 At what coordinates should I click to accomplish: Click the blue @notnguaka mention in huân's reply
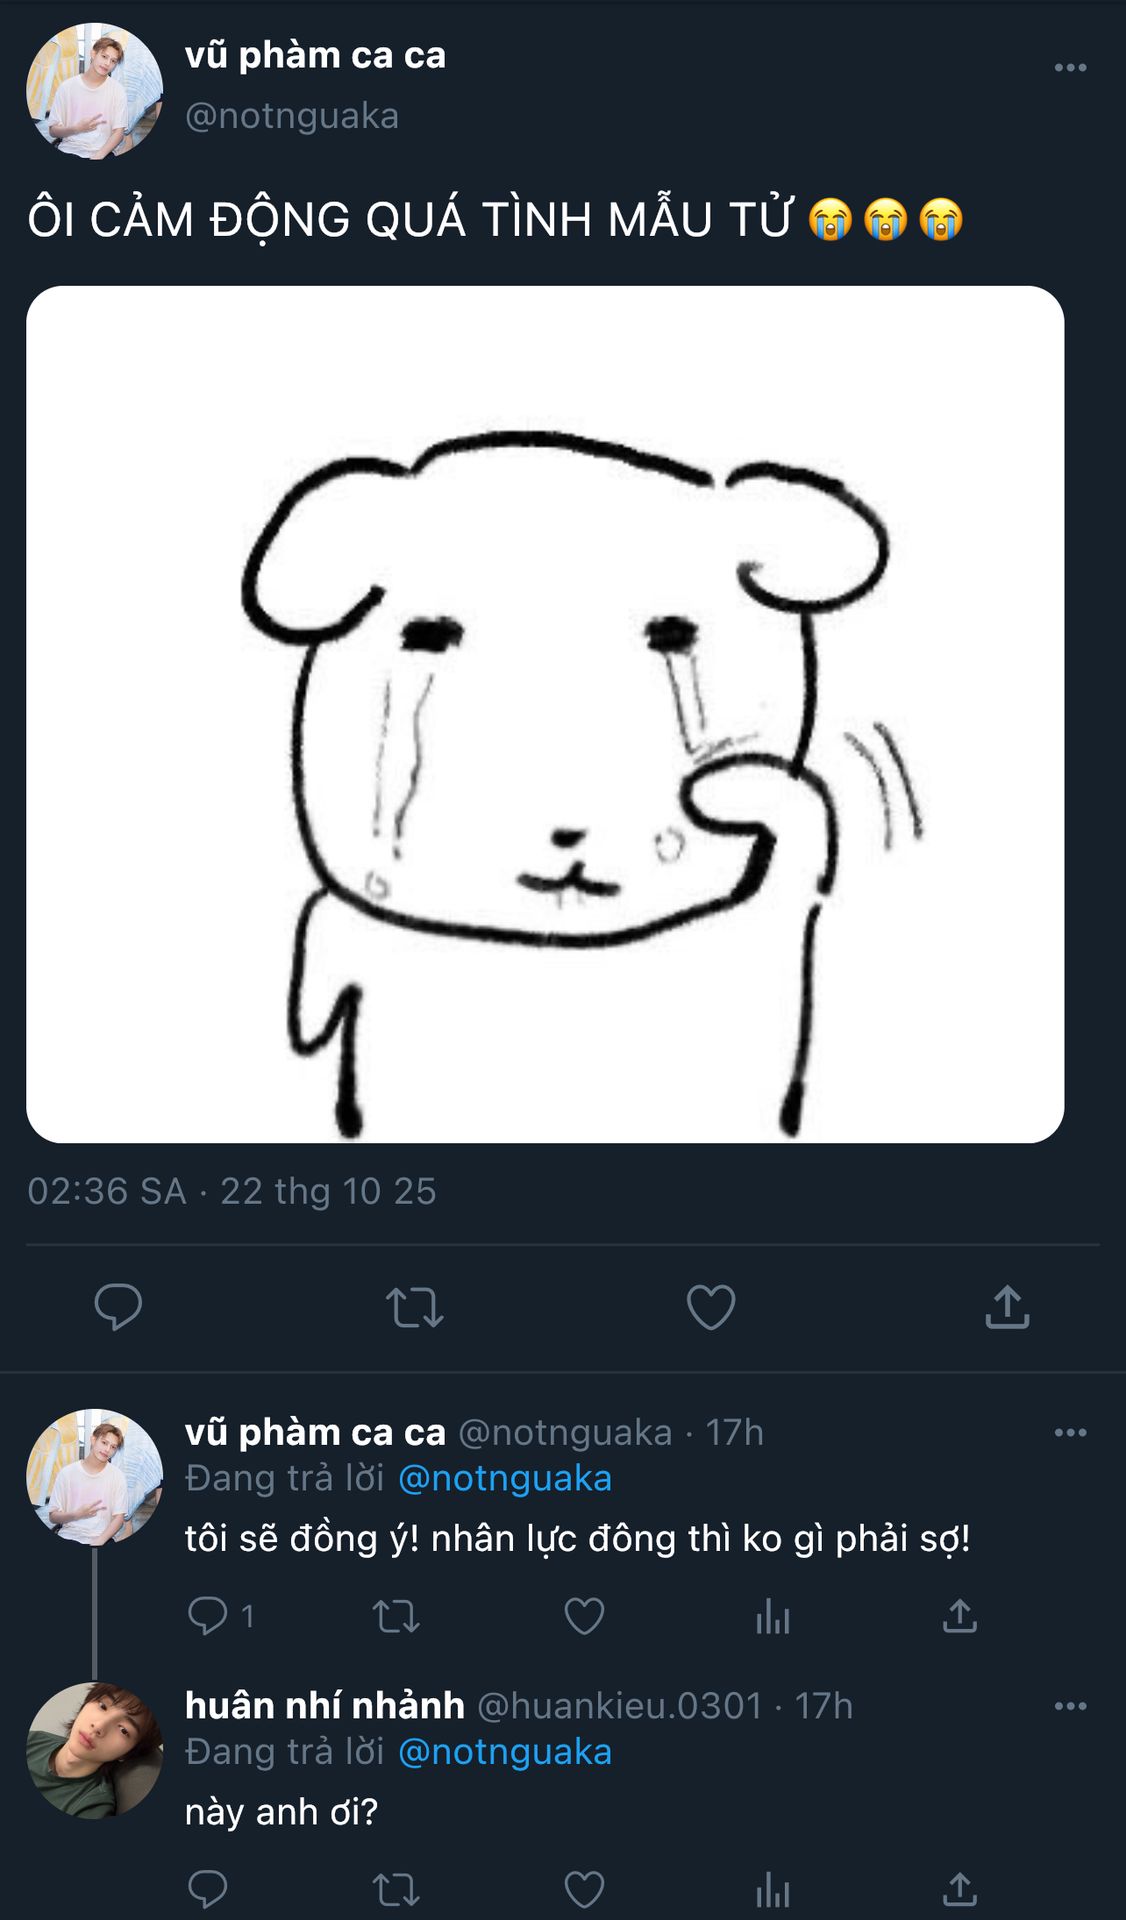[505, 1752]
